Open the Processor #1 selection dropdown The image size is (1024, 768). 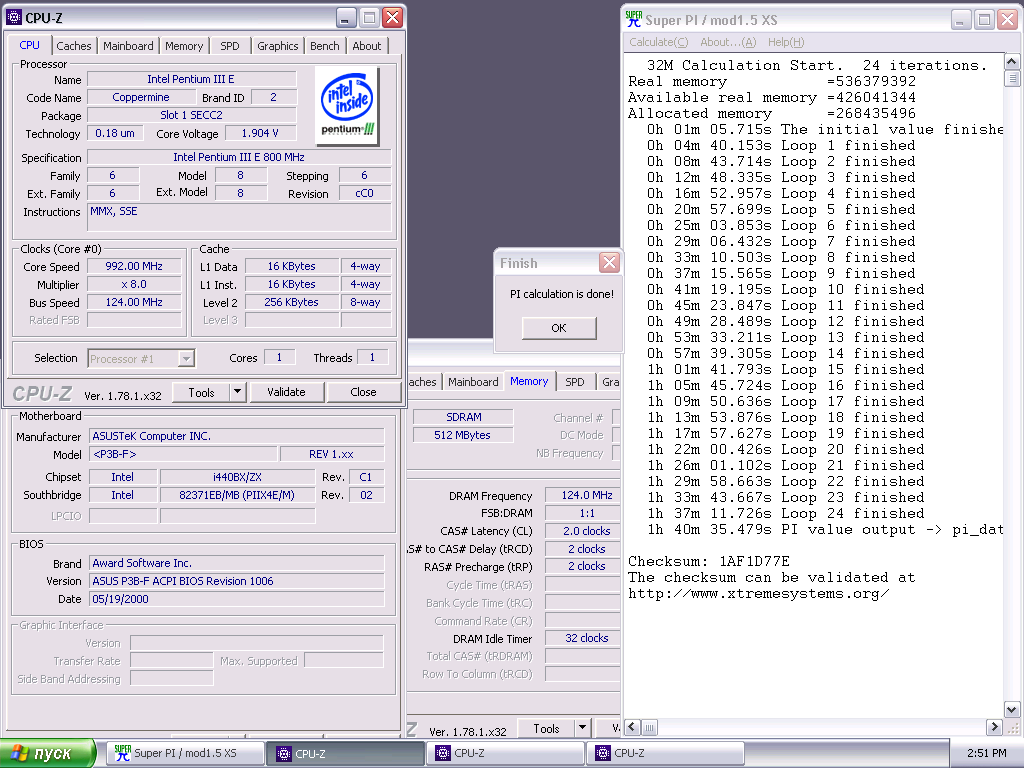[141, 359]
